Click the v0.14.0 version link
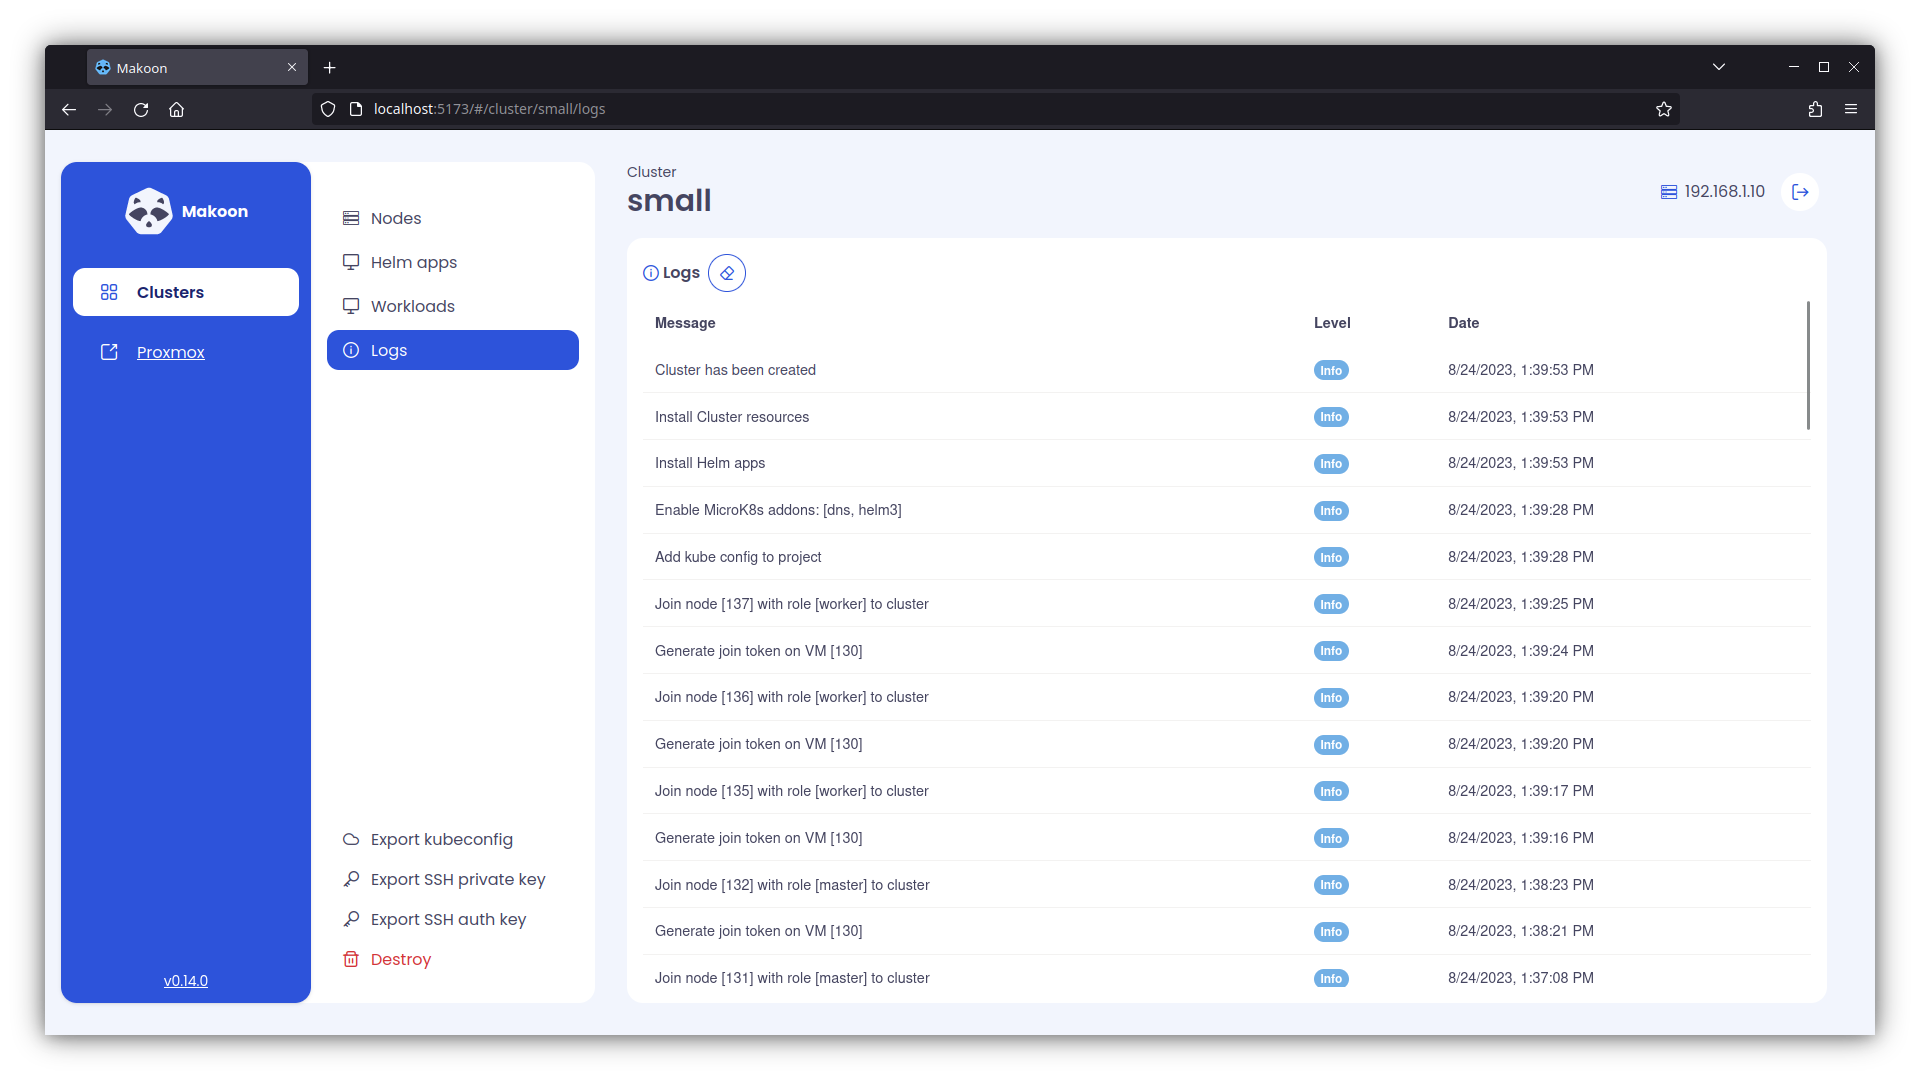Viewport: 1920px width, 1080px height. coord(186,981)
